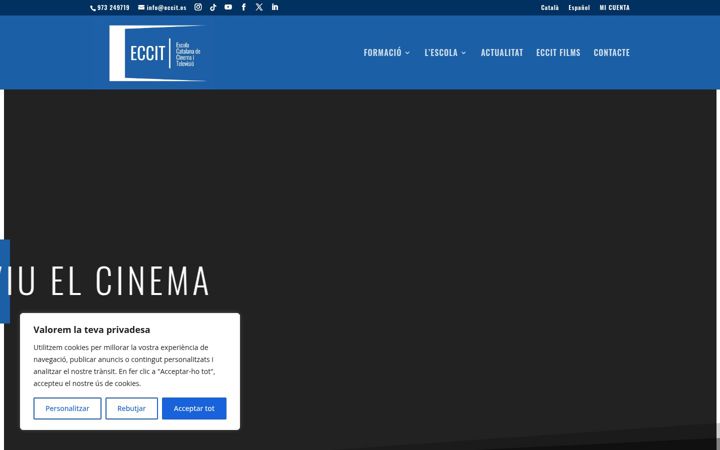Open the LinkedIn icon

[275, 7]
